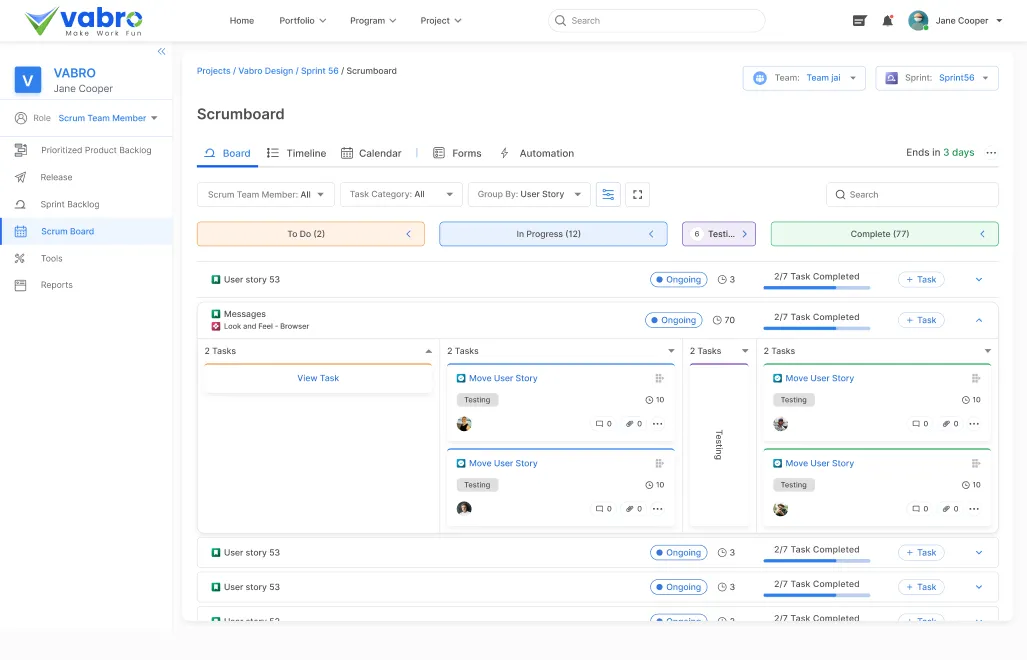Add a task to Messages story
The width and height of the screenshot is (1027, 660).
point(920,321)
